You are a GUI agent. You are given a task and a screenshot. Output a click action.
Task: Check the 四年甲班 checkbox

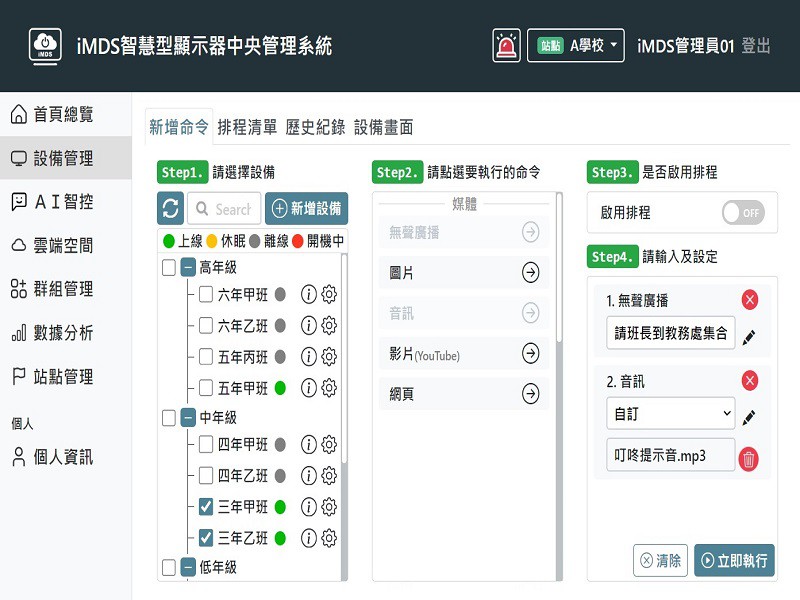[206, 445]
